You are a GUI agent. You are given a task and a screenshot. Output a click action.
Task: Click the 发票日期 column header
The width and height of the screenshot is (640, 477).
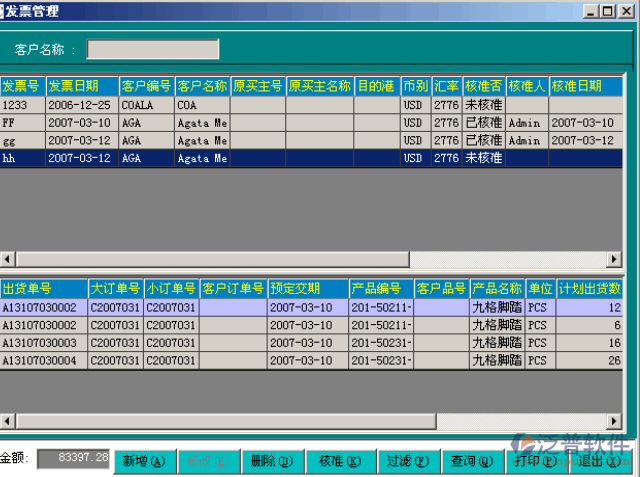[x=82, y=86]
